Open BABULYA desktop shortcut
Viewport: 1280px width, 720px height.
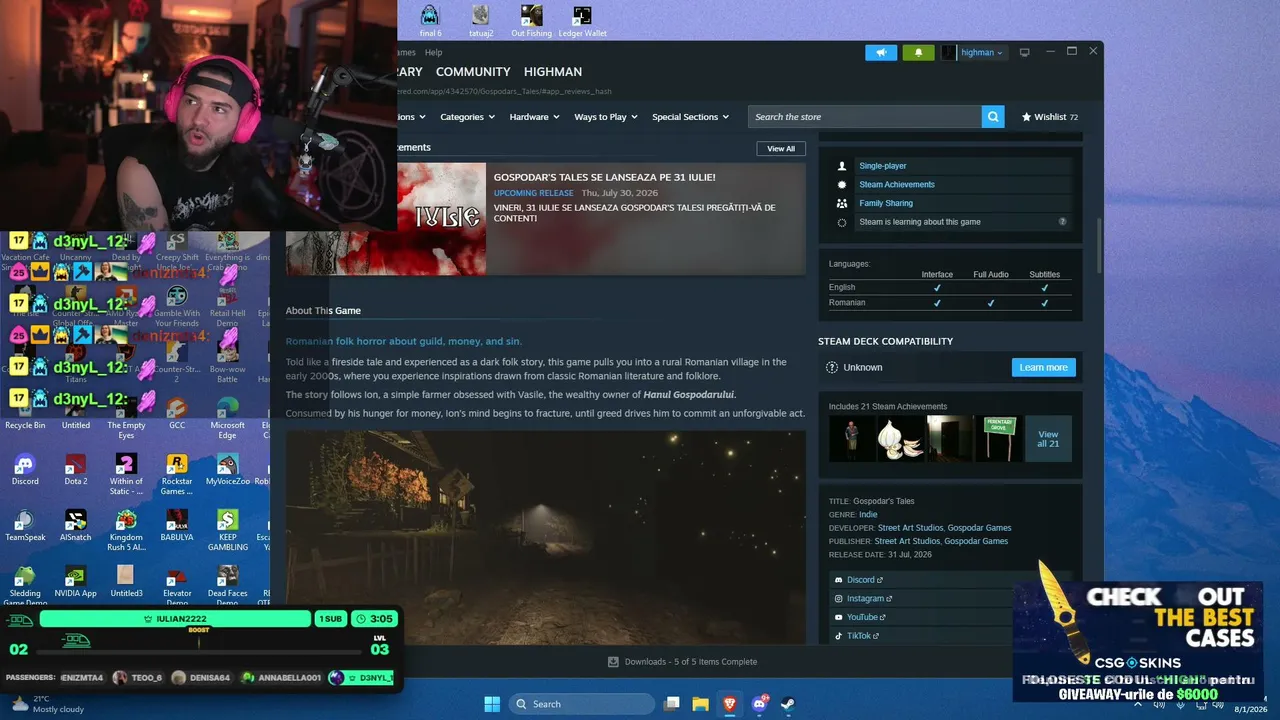point(177,525)
